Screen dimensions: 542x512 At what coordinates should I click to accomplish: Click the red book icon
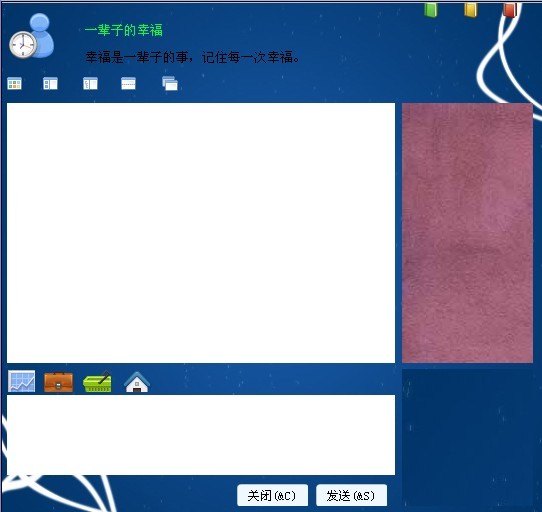(x=510, y=10)
